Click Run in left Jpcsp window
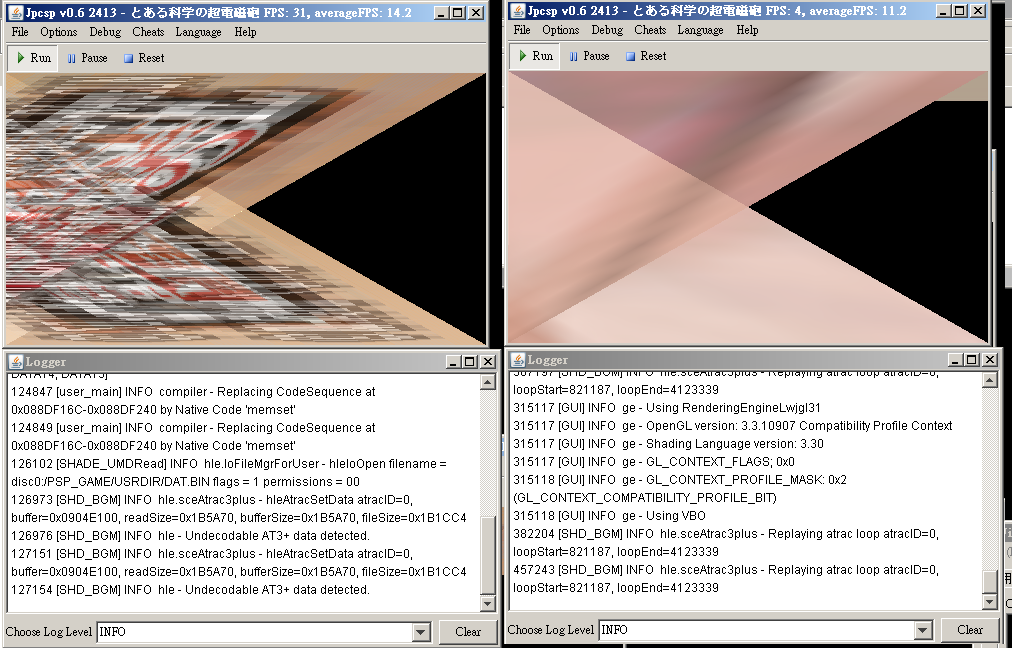The image size is (1012, 648). point(34,57)
